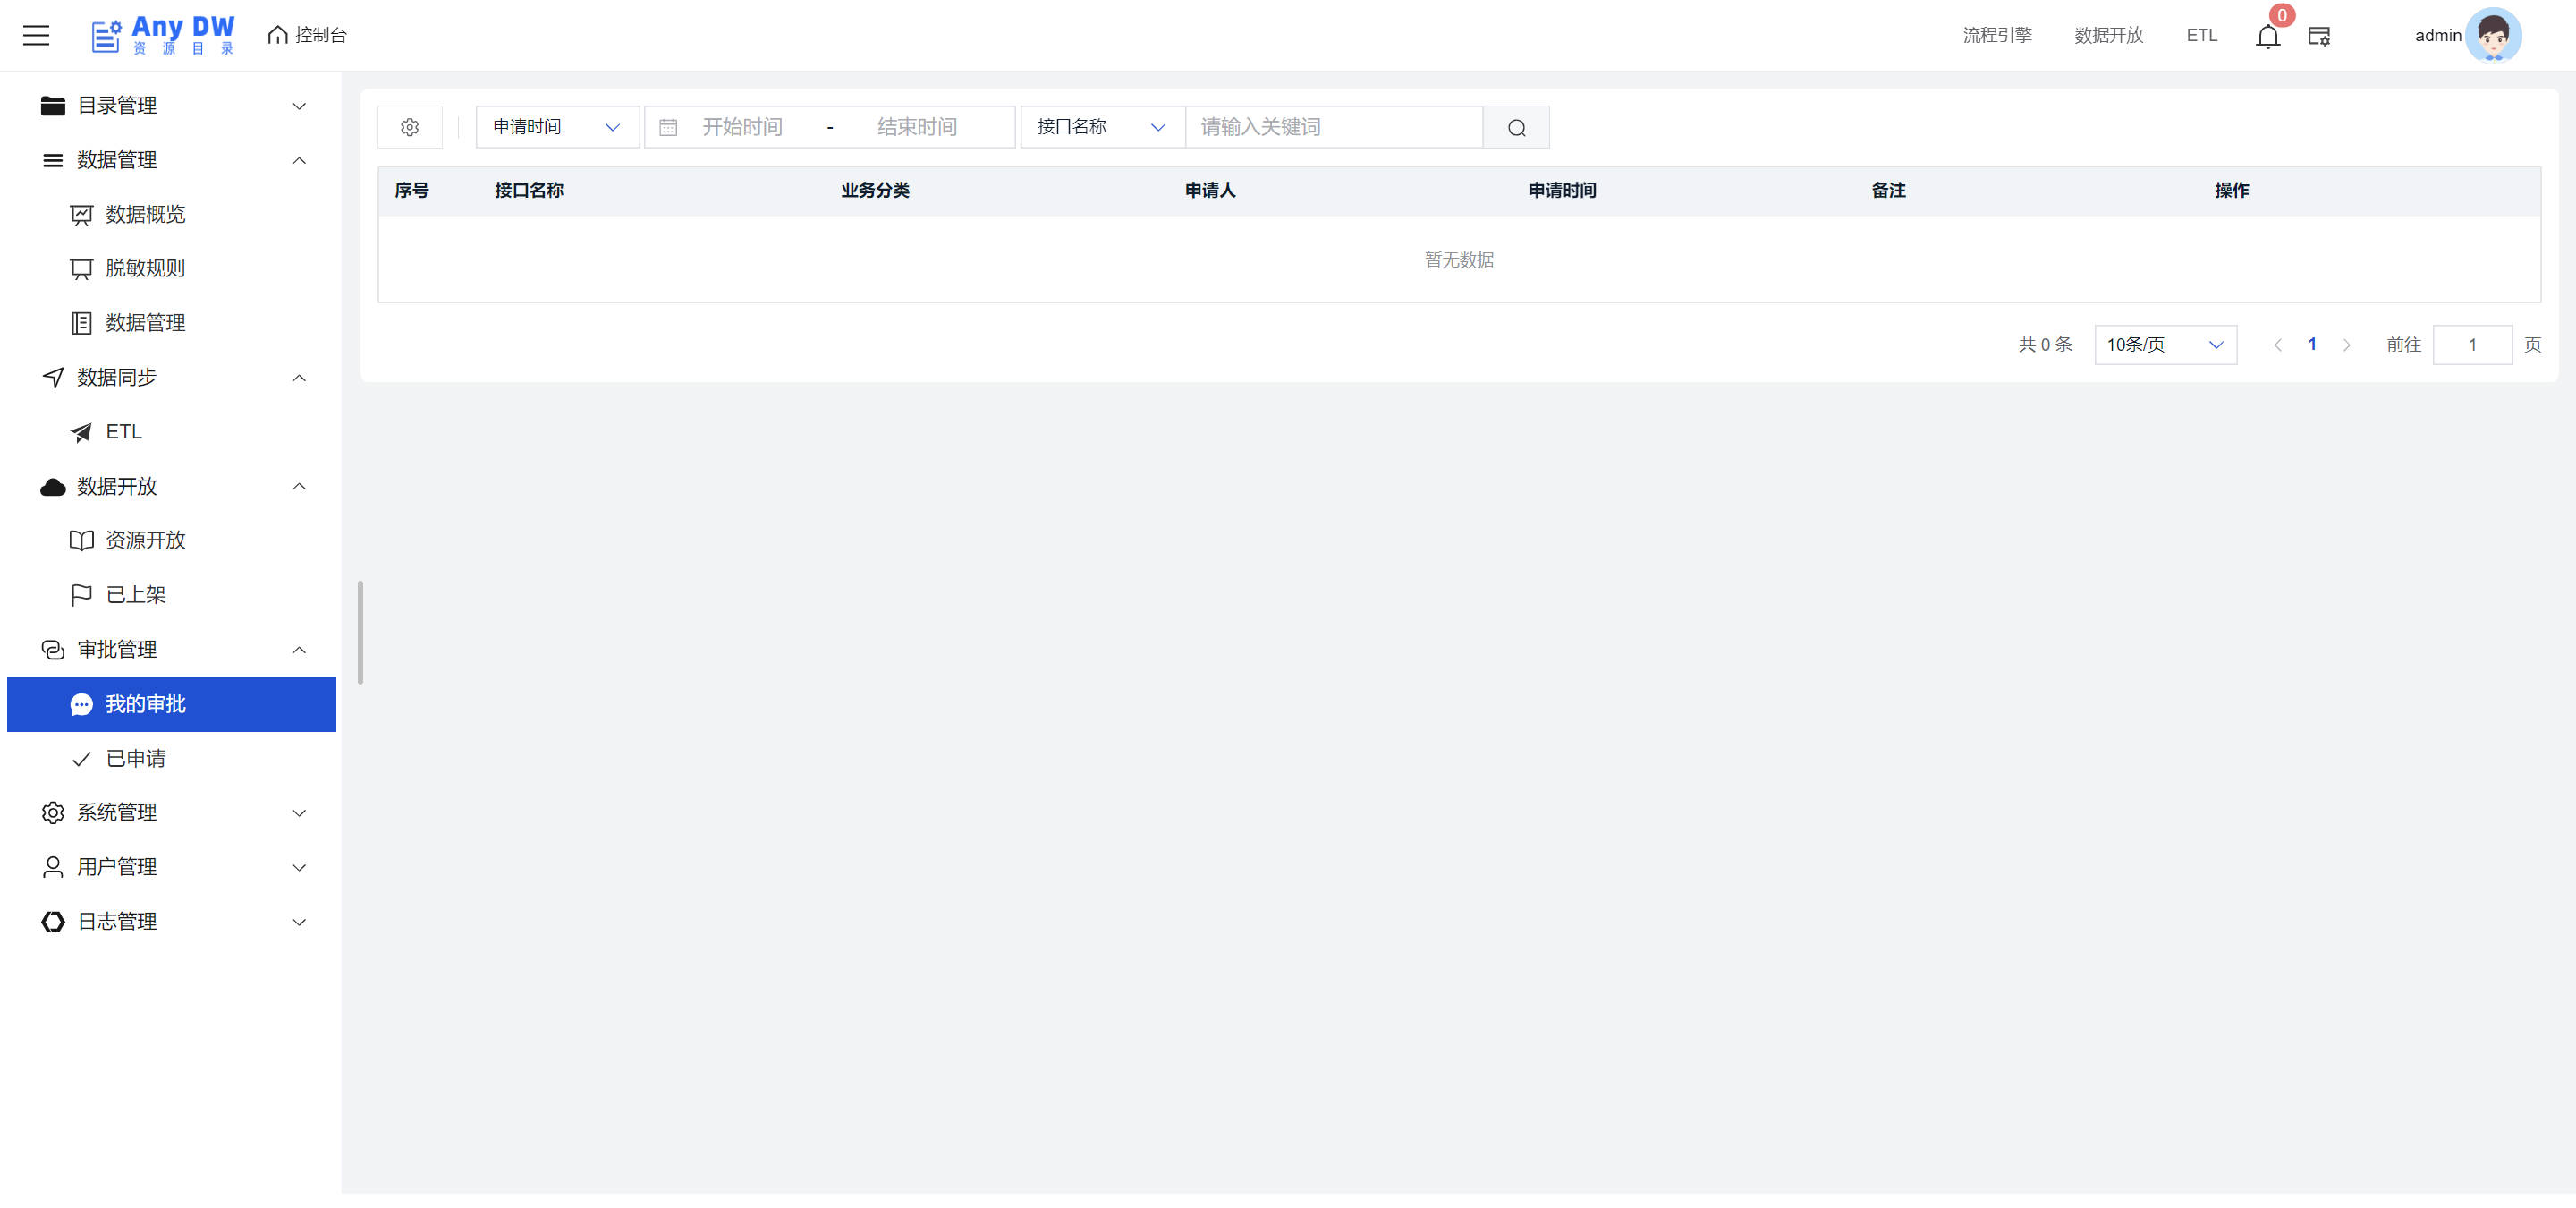Click the sidebar vertical scrollbar handle

coord(360,632)
